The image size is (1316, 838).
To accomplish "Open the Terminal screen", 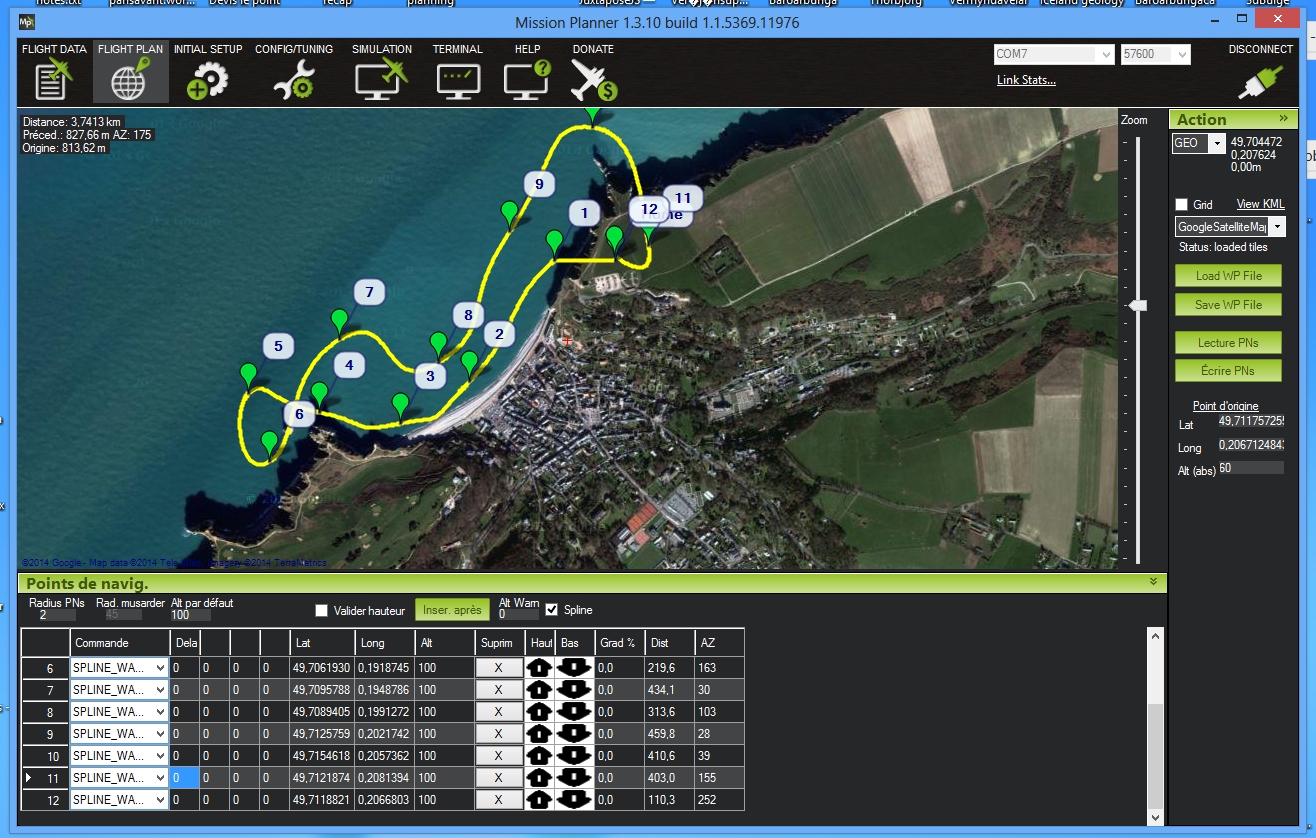I will pos(458,72).
